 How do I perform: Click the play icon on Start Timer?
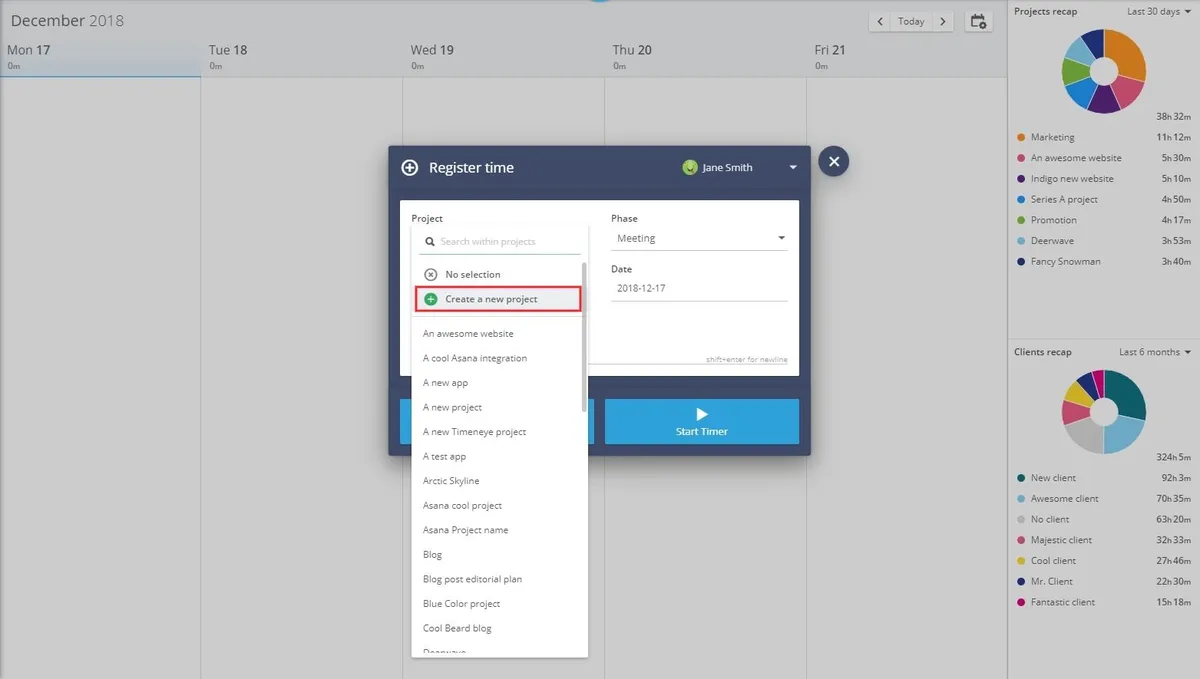702,414
